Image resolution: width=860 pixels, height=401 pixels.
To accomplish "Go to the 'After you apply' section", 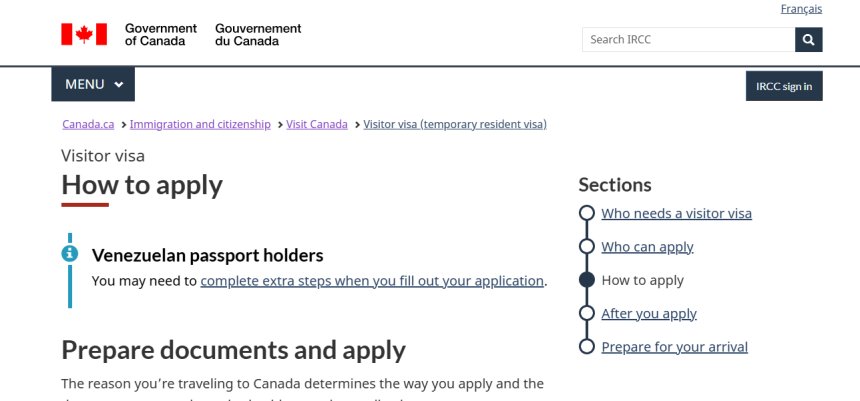I will [x=649, y=314].
